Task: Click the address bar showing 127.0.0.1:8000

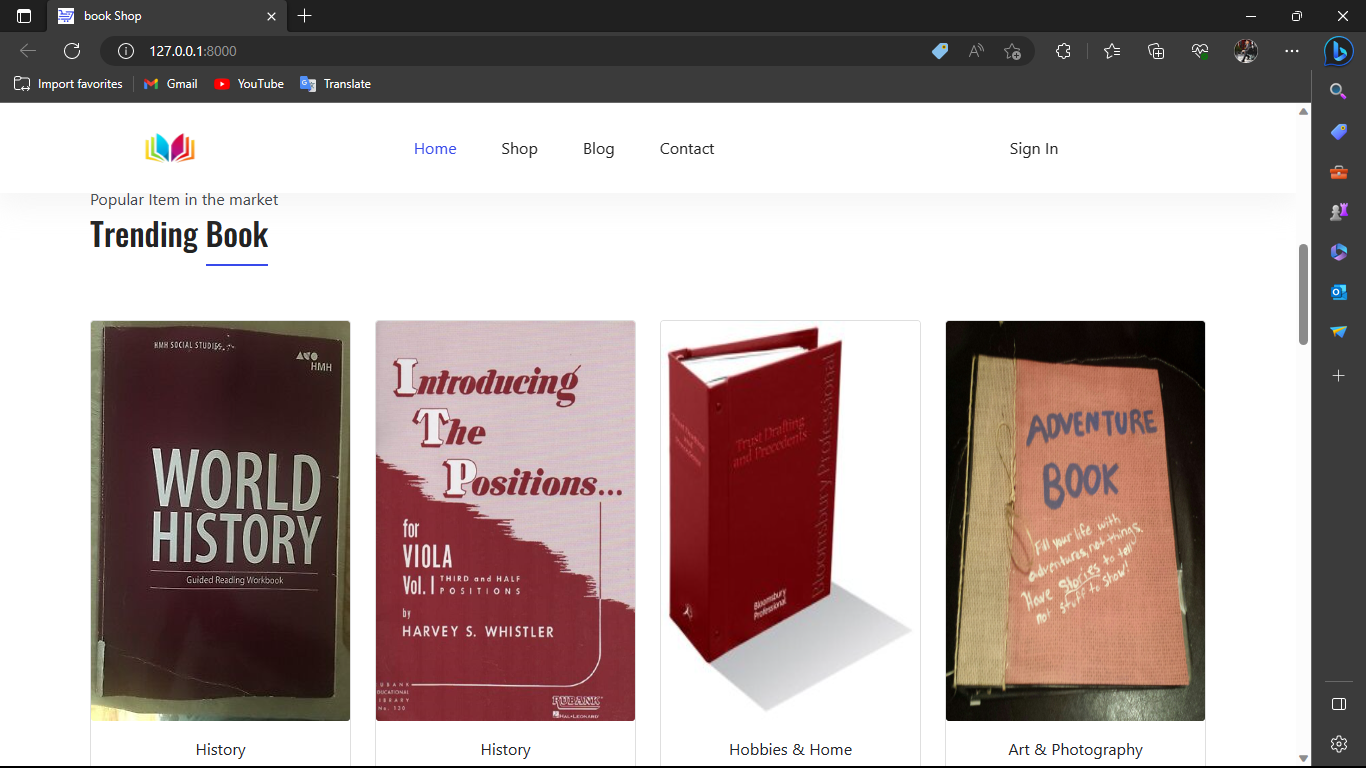Action: (500, 51)
